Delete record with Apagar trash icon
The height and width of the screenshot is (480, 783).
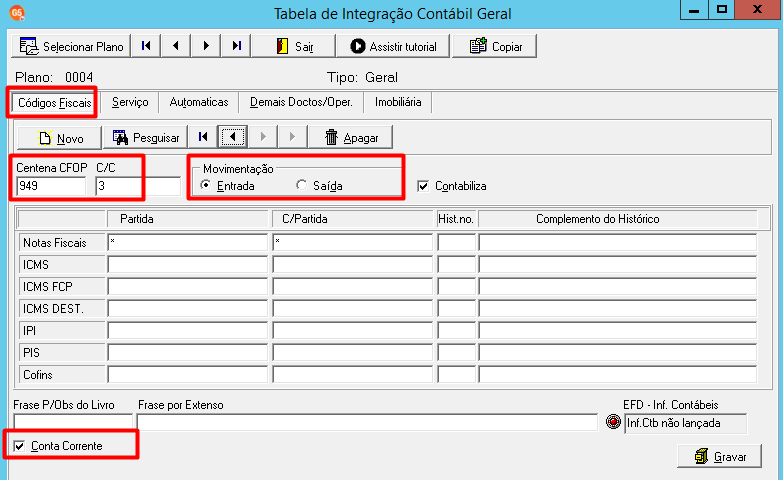351,138
